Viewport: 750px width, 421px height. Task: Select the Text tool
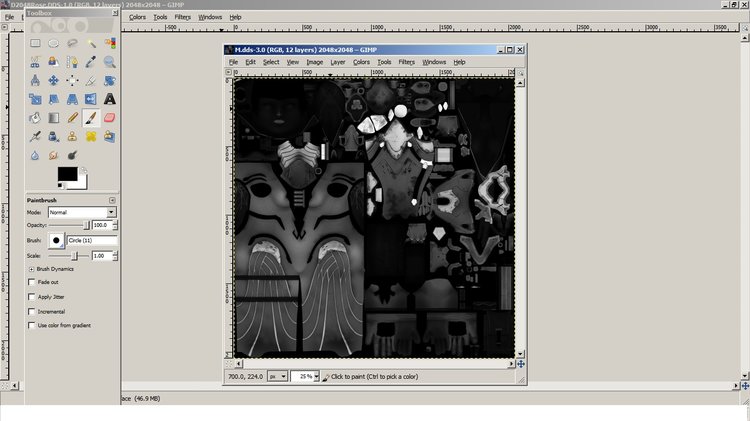(x=110, y=99)
